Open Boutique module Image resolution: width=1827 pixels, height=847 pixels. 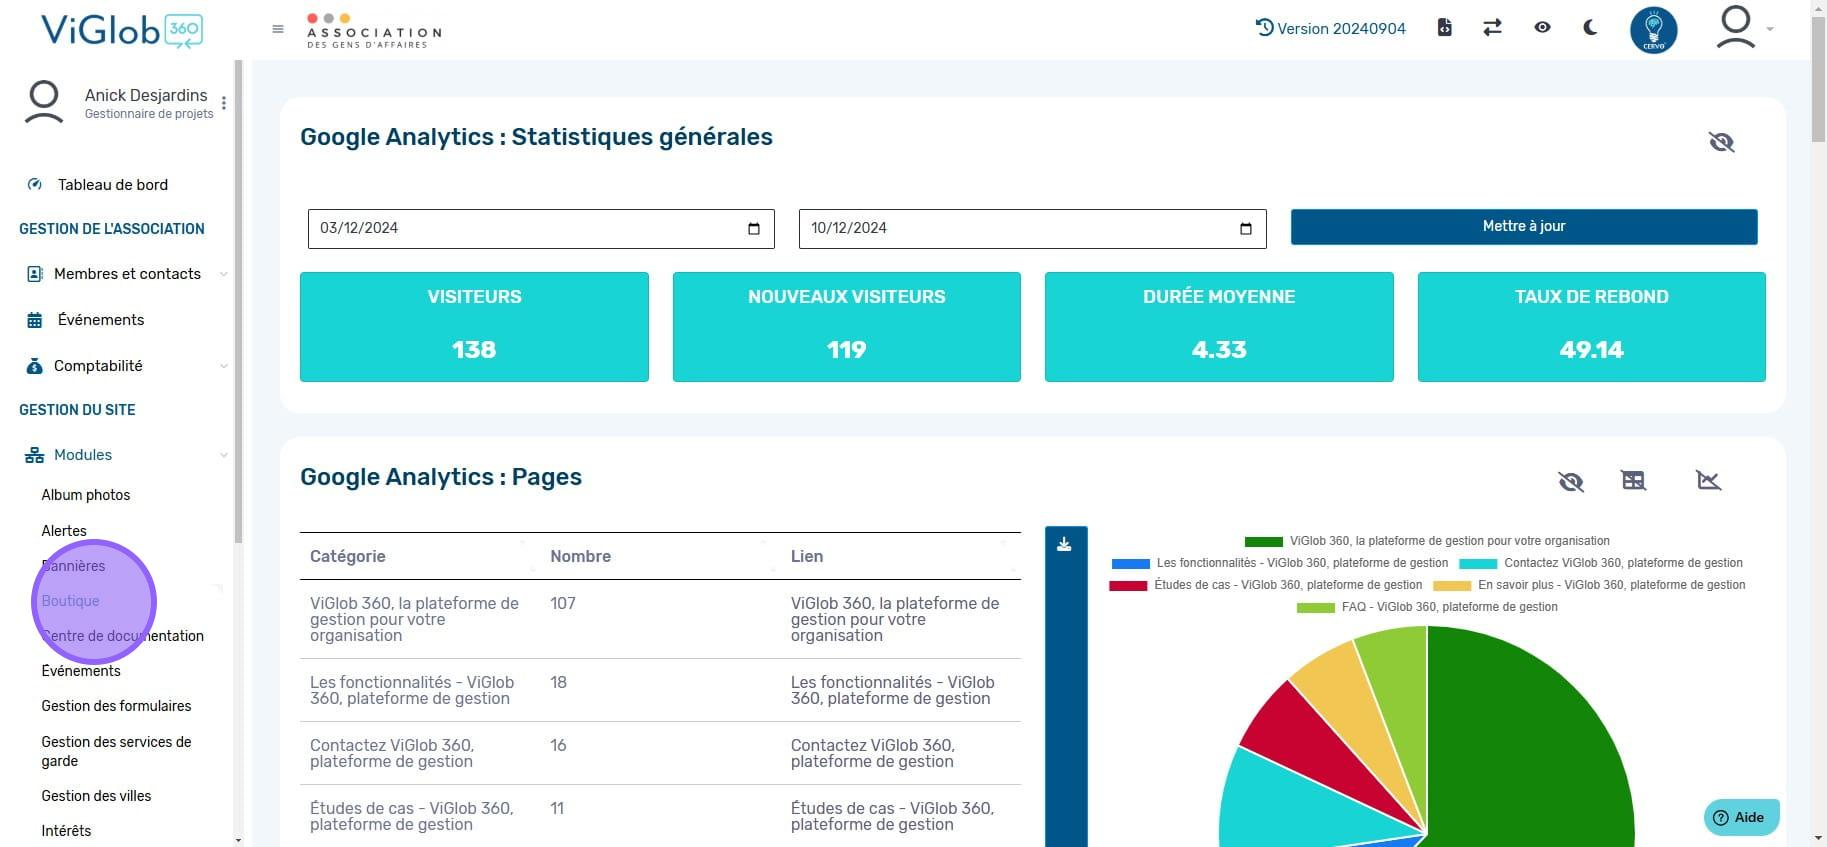pyautogui.click(x=70, y=601)
